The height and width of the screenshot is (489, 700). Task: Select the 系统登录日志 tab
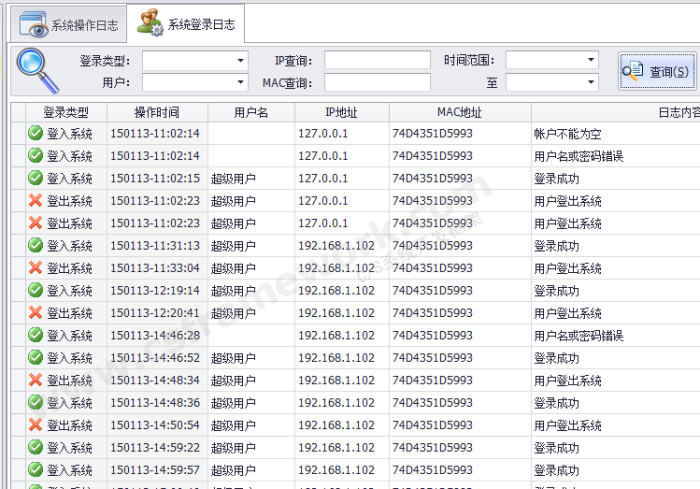tap(186, 24)
